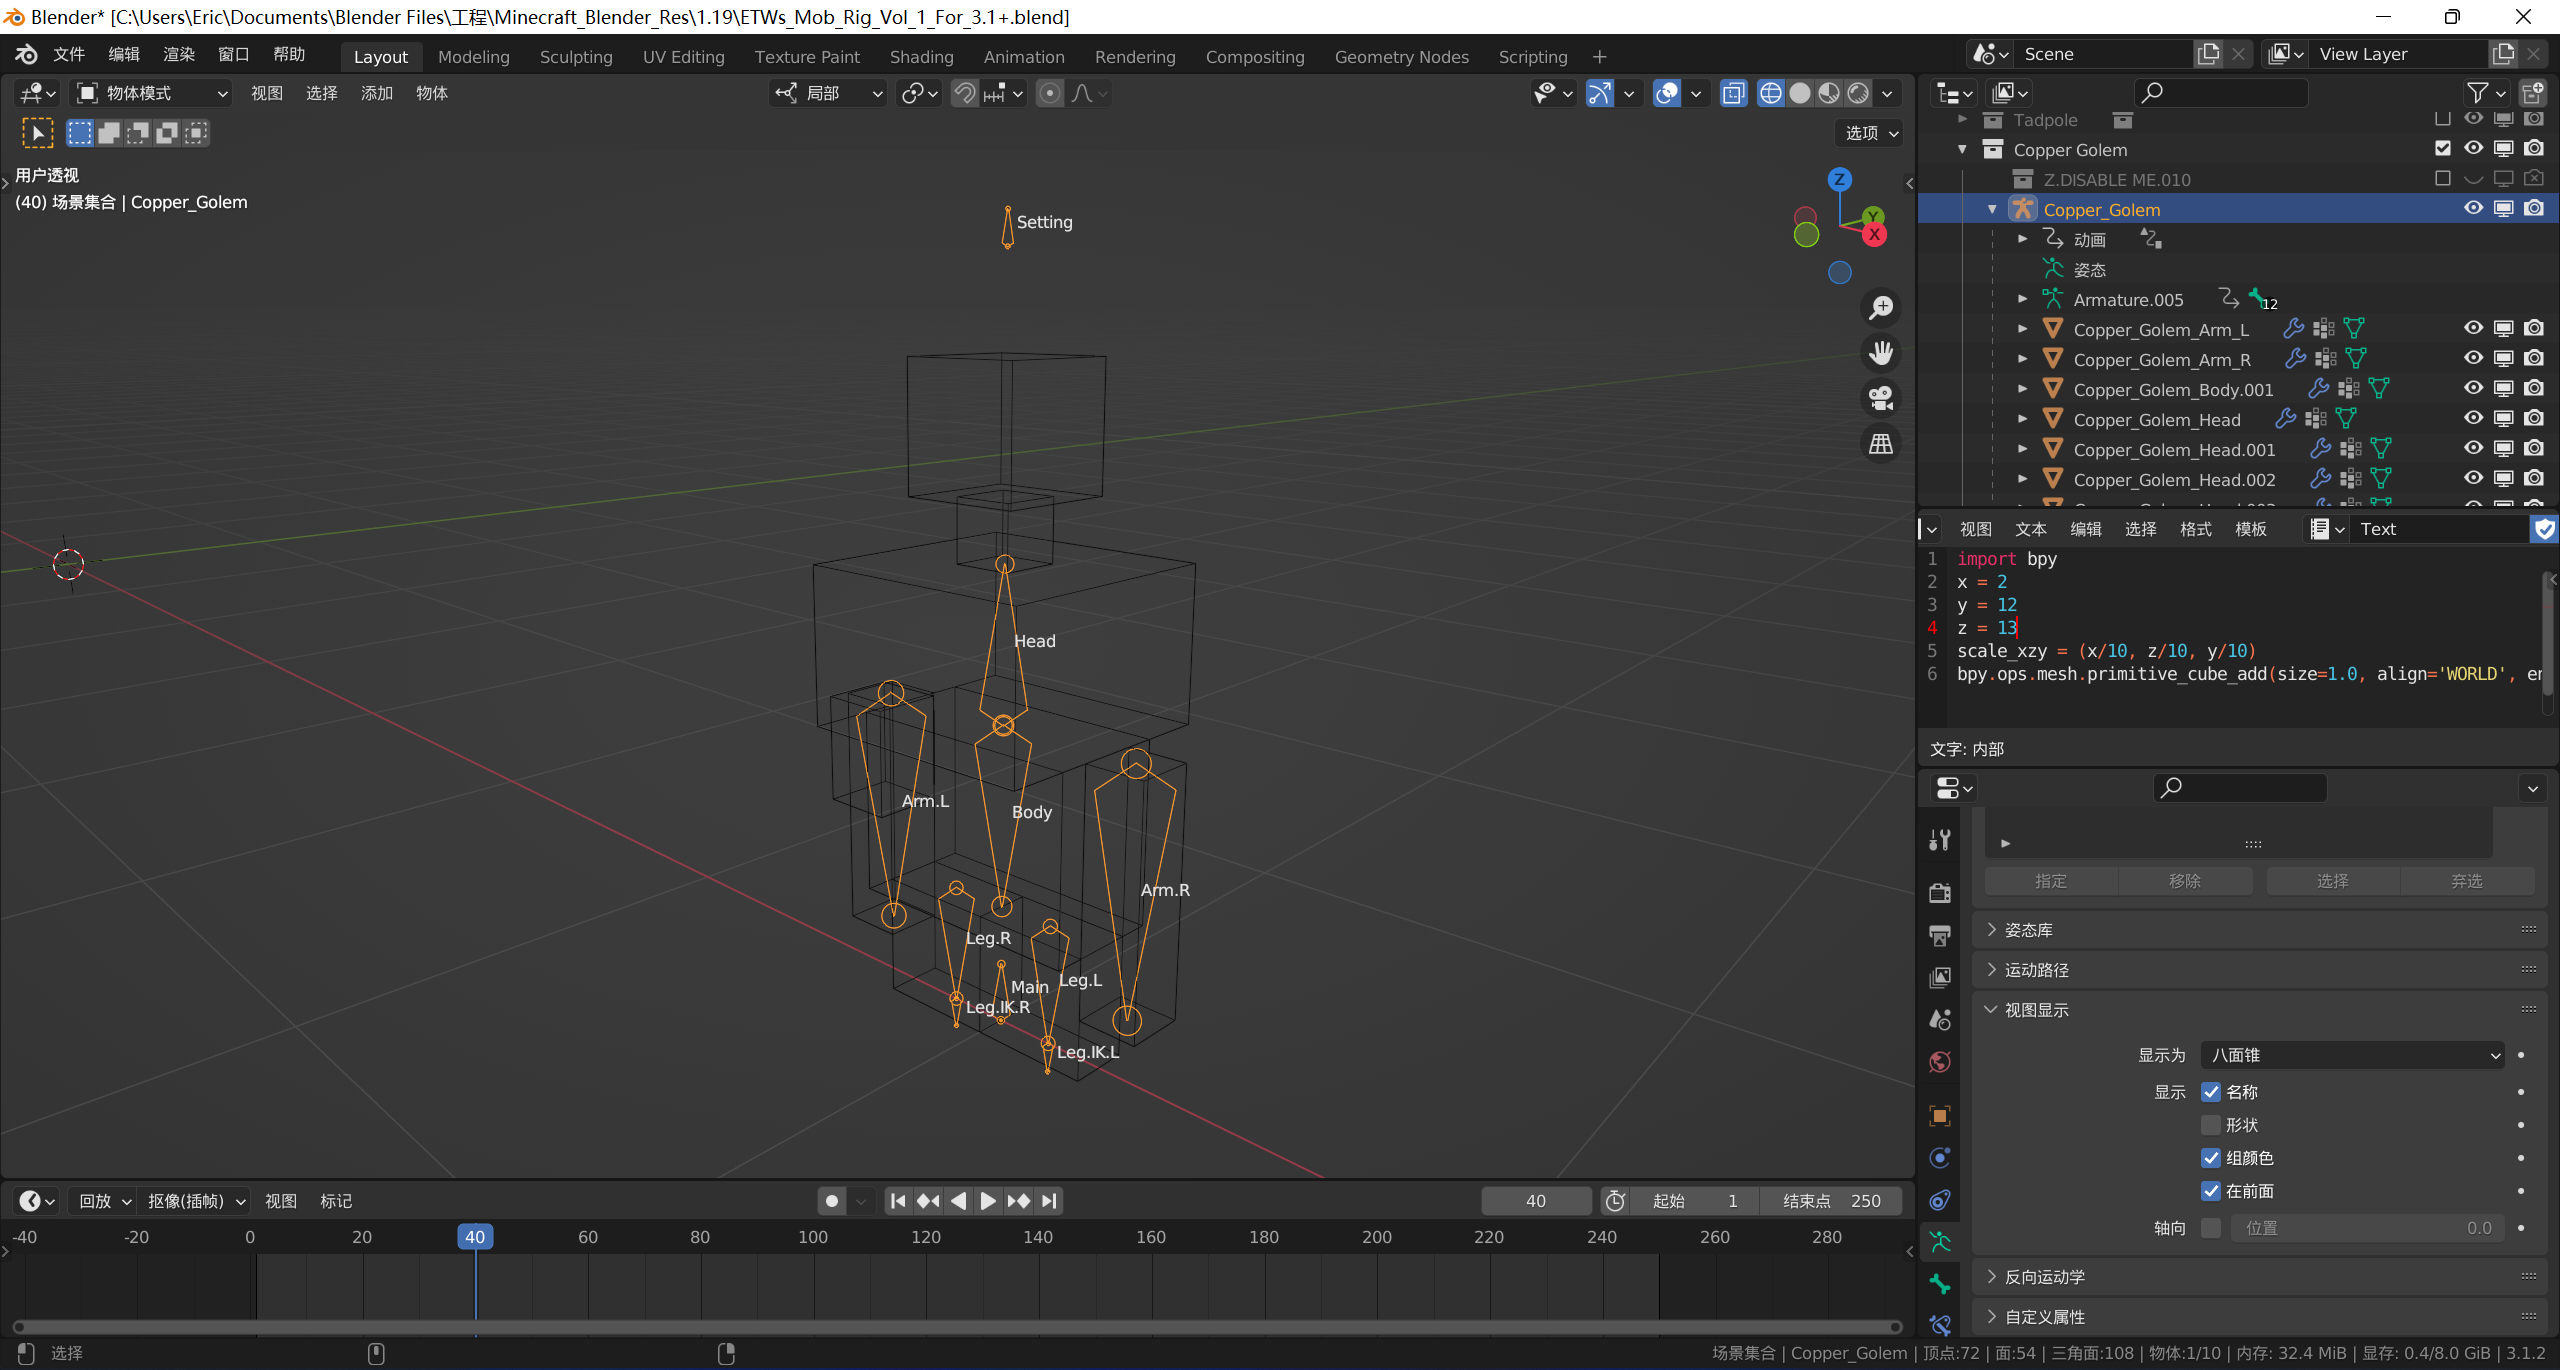Toggle camera view gizmo icon
The height and width of the screenshot is (1370, 2560).
[1881, 398]
